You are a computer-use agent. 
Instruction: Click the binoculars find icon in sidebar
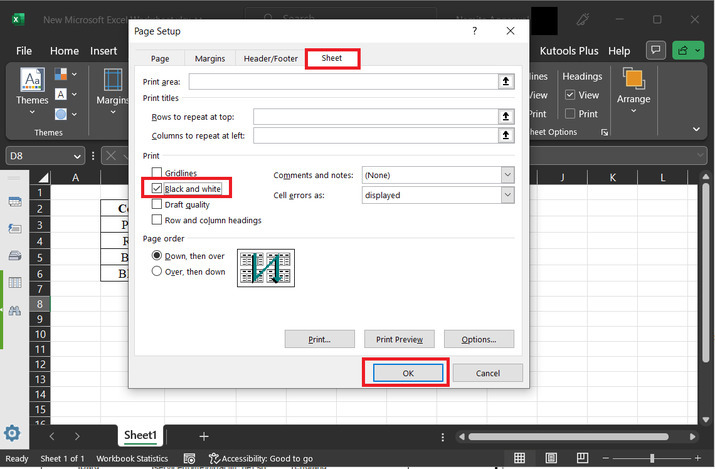tap(15, 310)
